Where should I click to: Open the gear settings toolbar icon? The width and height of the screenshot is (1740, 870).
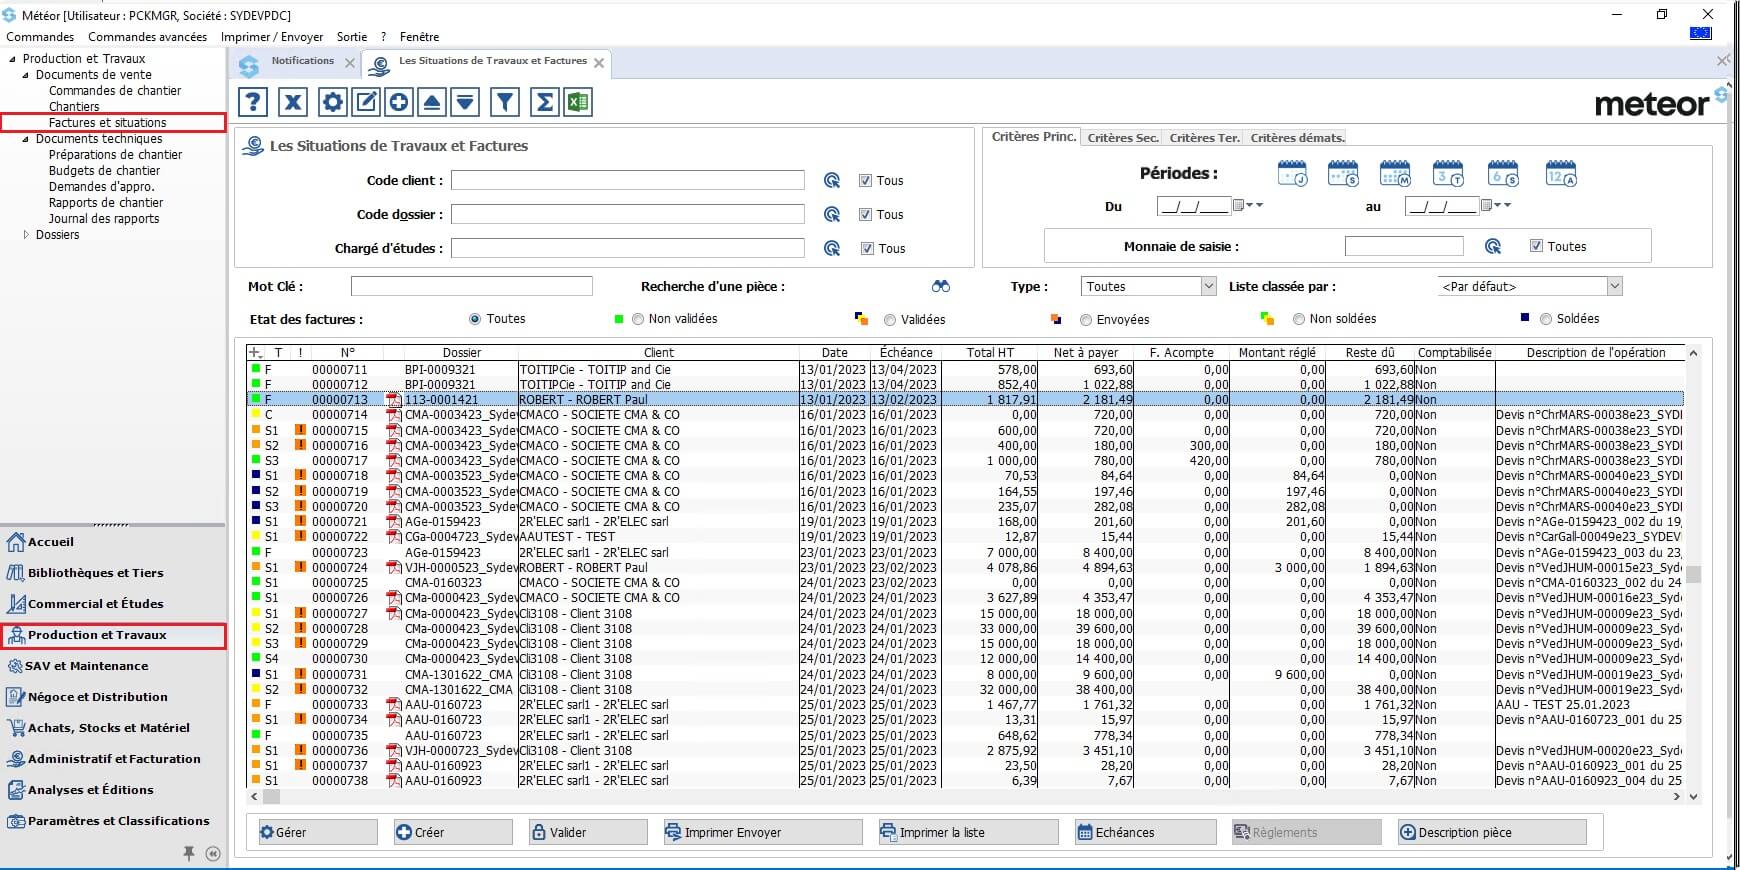click(333, 102)
